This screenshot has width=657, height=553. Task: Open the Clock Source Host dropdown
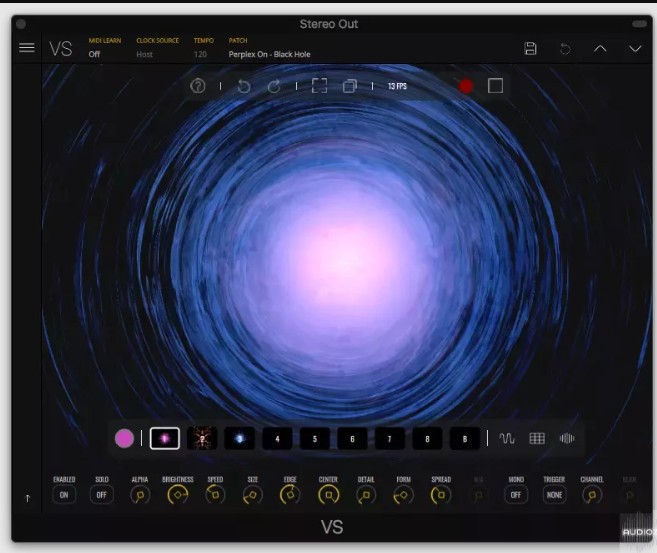(x=145, y=54)
